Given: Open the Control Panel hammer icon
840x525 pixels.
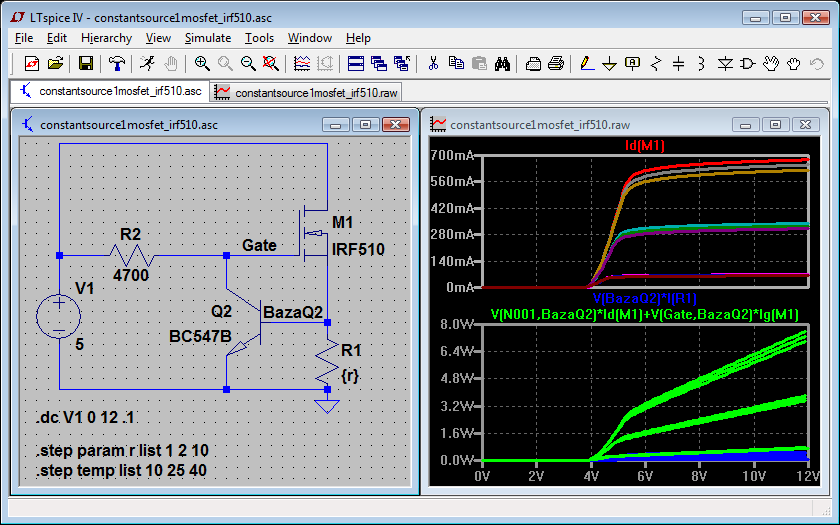Looking at the screenshot, I should [116, 64].
